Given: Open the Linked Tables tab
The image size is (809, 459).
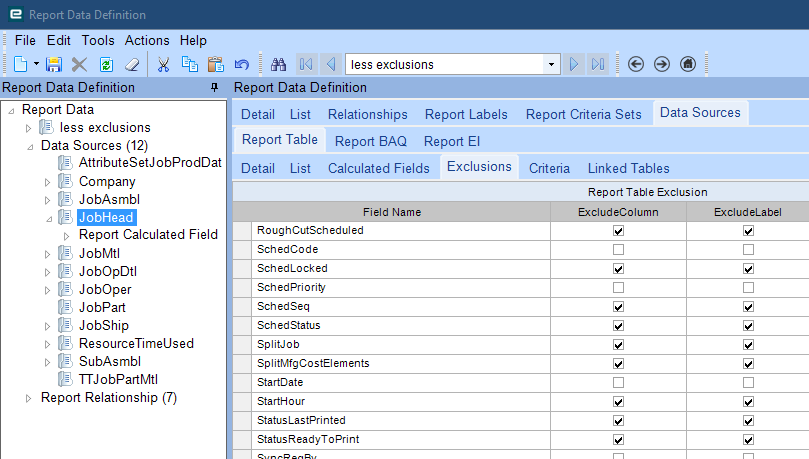Looking at the screenshot, I should click(628, 169).
